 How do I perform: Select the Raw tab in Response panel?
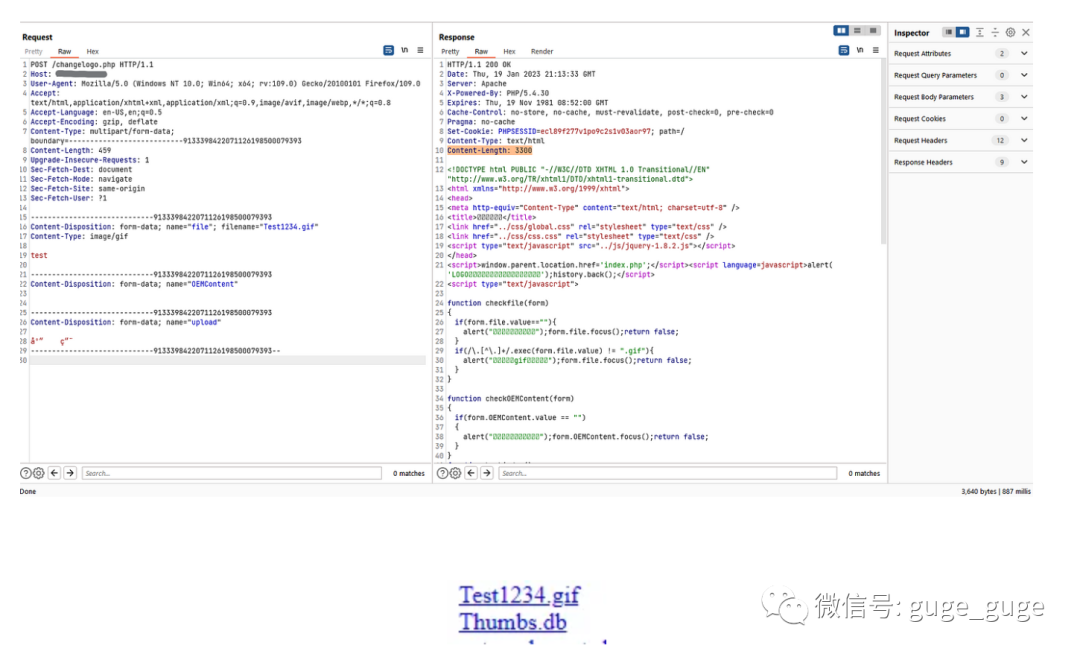tap(481, 52)
